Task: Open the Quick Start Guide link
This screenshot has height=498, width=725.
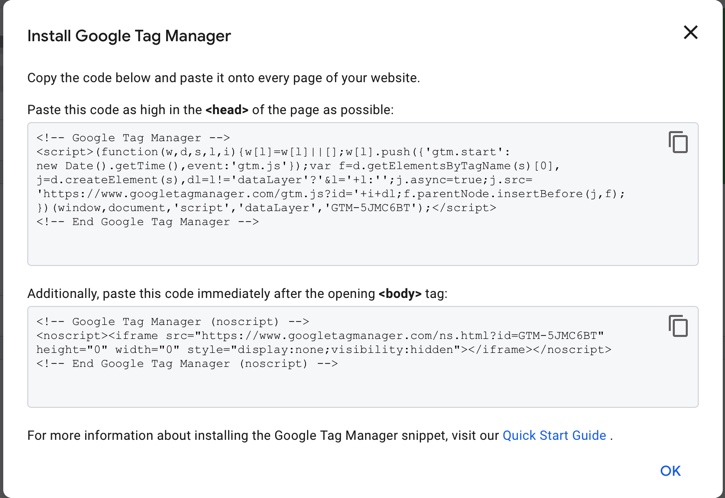Action: [554, 435]
